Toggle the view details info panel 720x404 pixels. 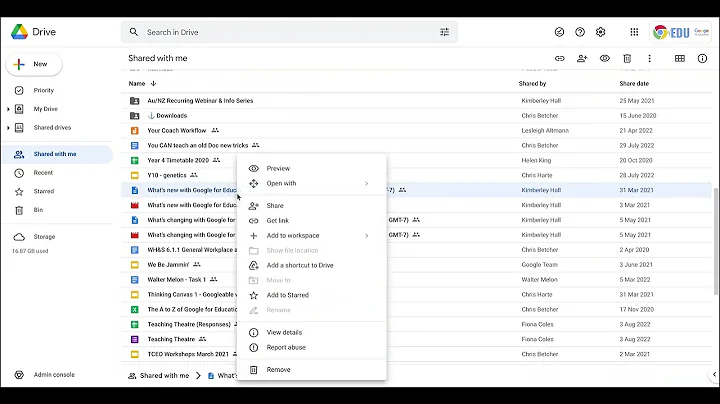702,58
